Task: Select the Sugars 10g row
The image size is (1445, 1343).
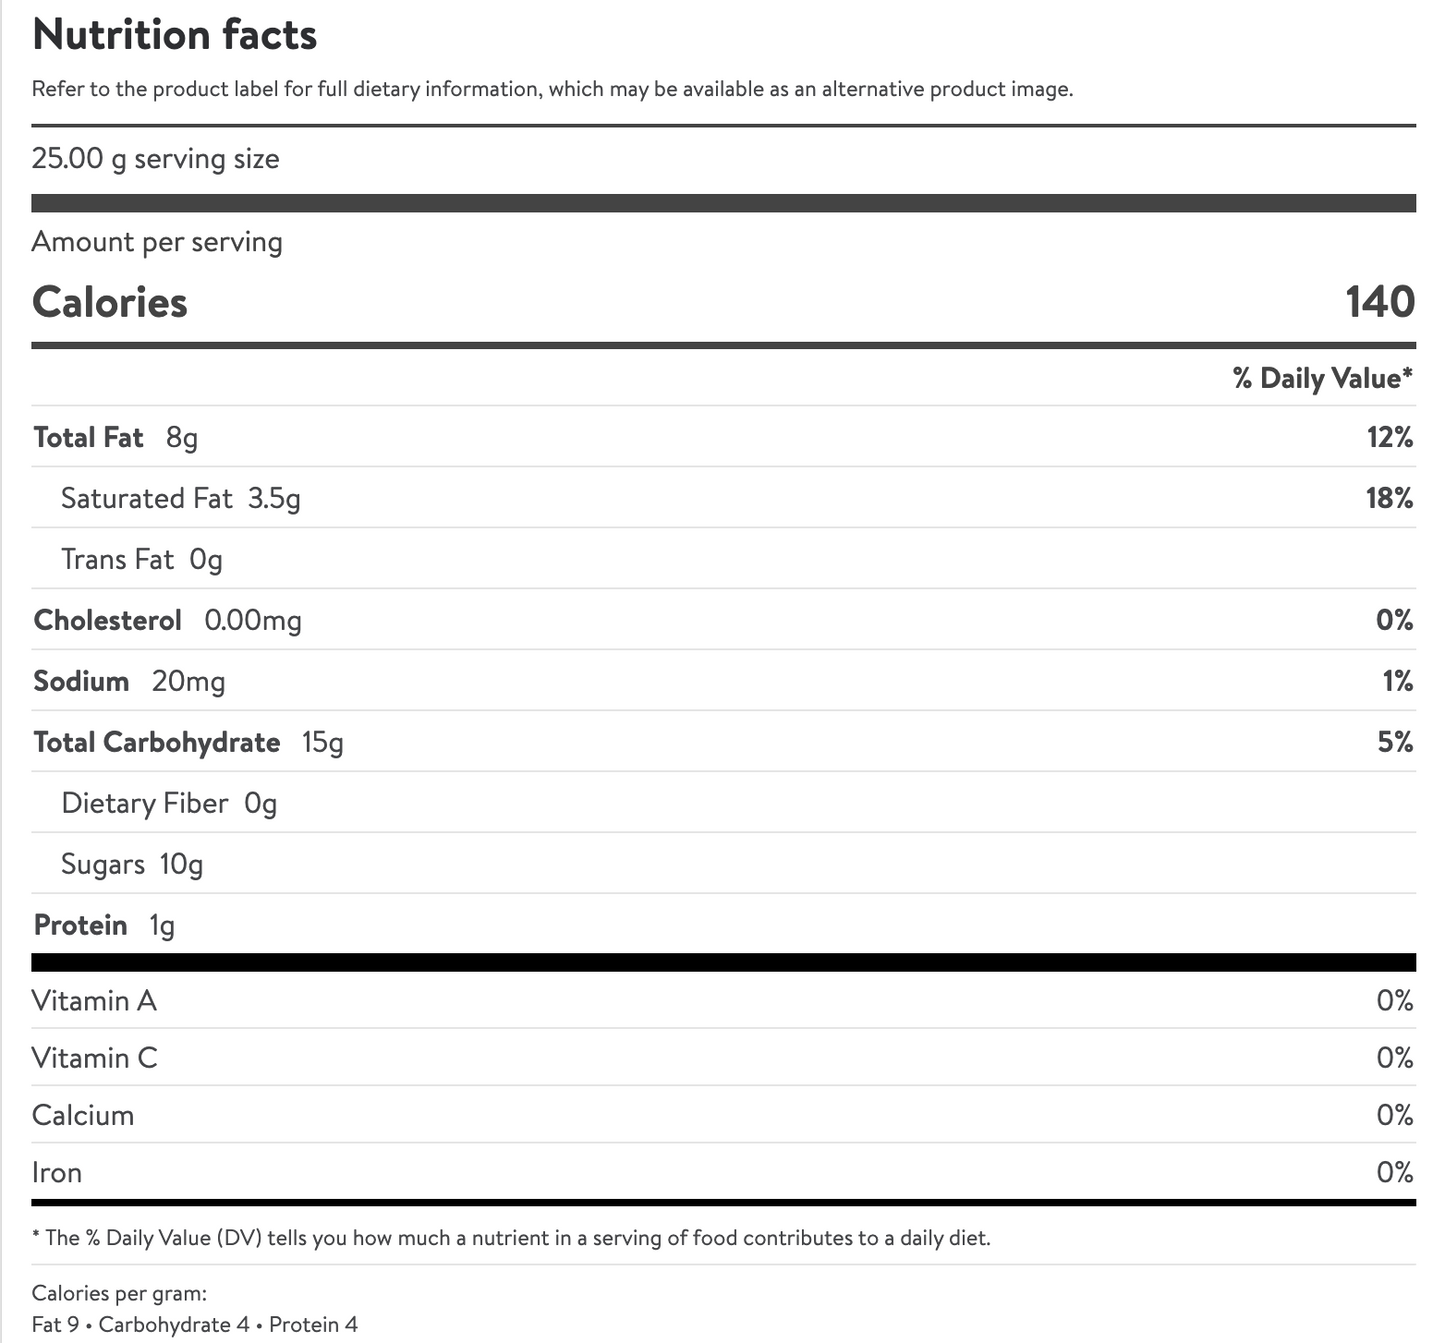Action: point(131,865)
